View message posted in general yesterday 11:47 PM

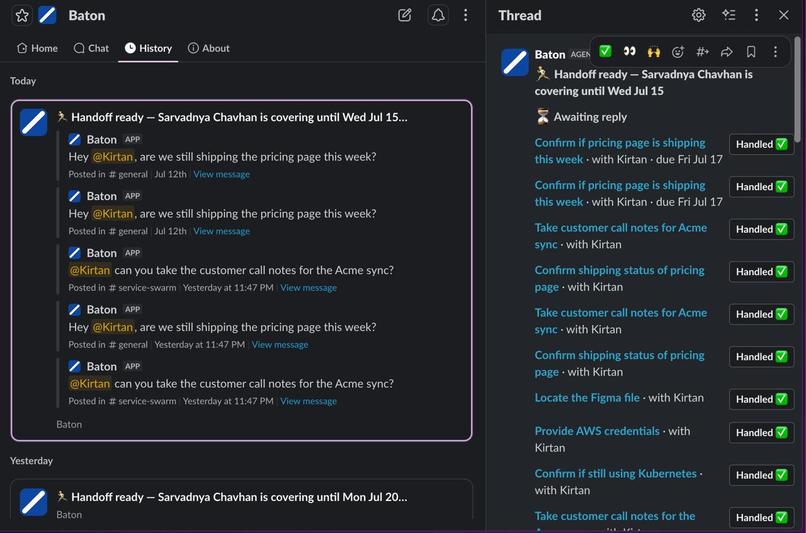point(280,344)
